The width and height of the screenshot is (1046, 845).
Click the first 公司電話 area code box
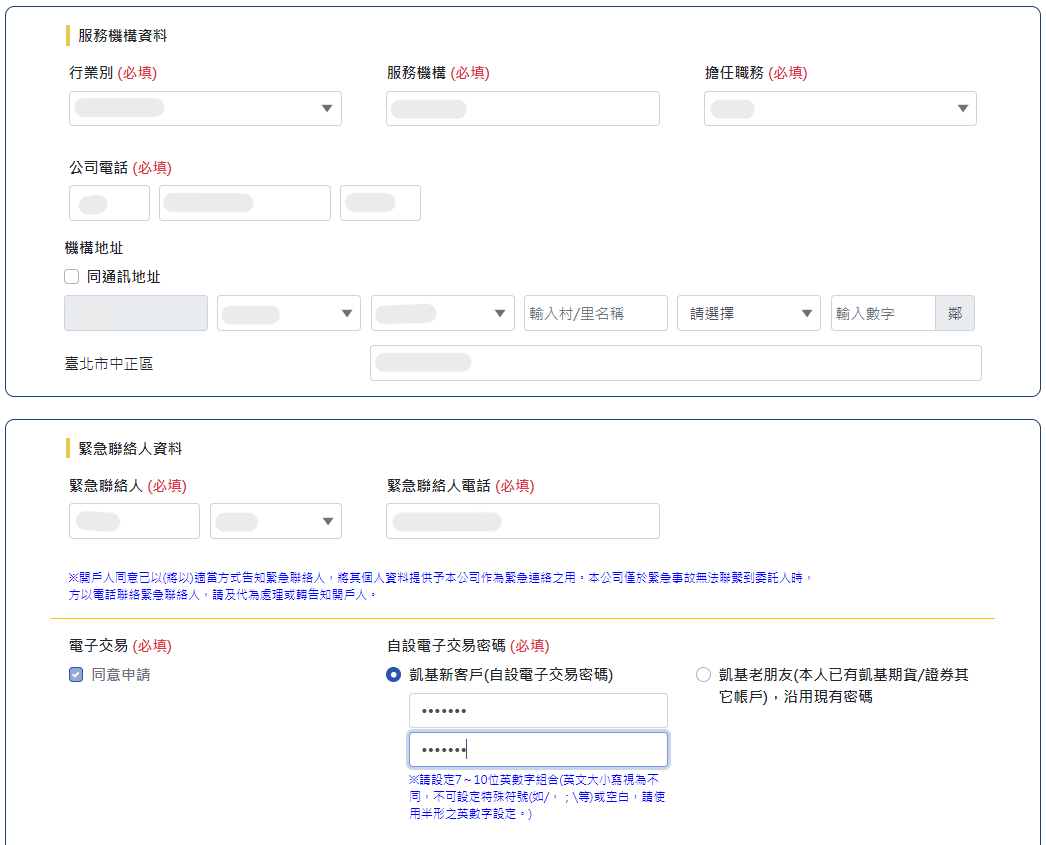[x=109, y=203]
